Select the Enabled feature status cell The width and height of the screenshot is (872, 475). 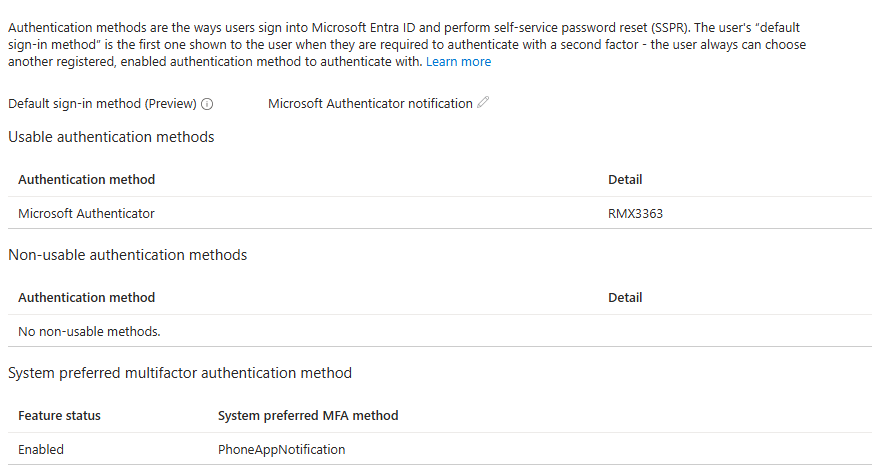click(x=41, y=449)
